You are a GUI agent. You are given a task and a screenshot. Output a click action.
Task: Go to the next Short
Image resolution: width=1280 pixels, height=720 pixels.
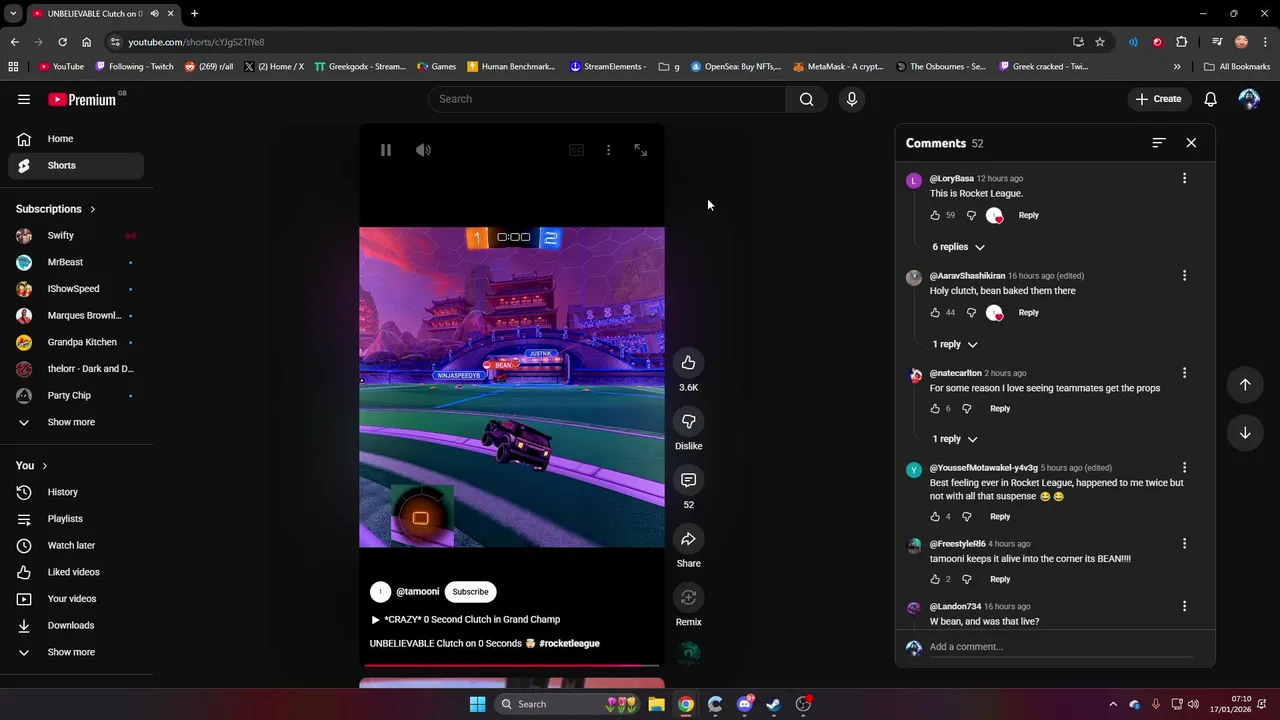1245,433
